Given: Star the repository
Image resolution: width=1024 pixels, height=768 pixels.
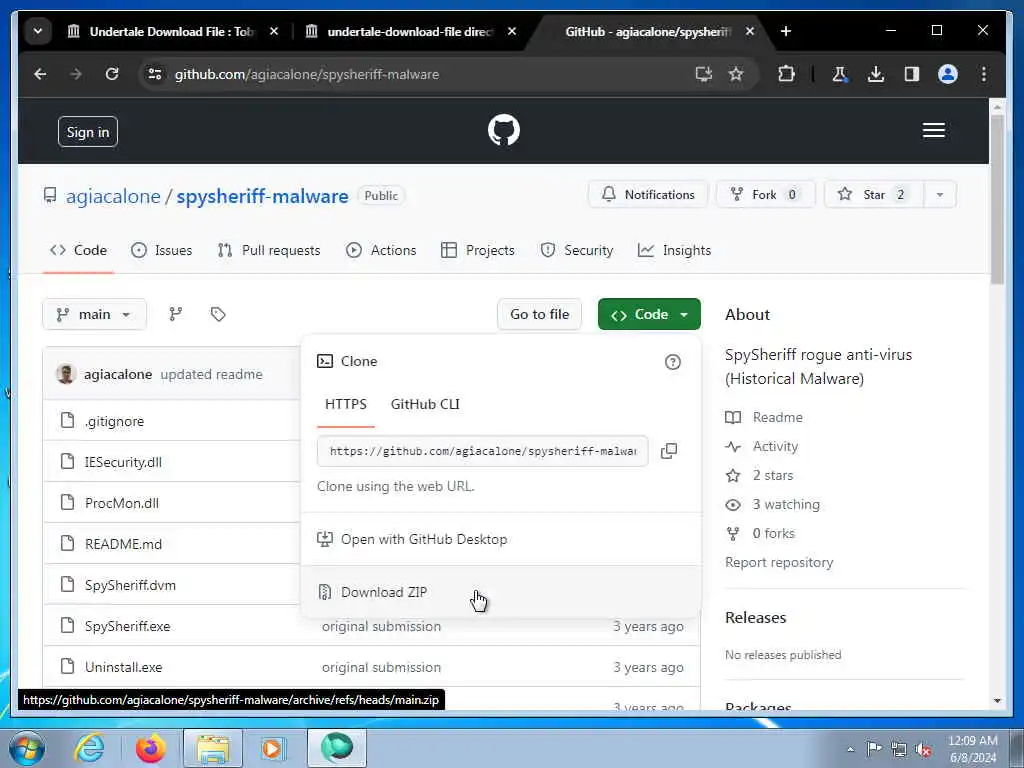Looking at the screenshot, I should pyautogui.click(x=874, y=195).
